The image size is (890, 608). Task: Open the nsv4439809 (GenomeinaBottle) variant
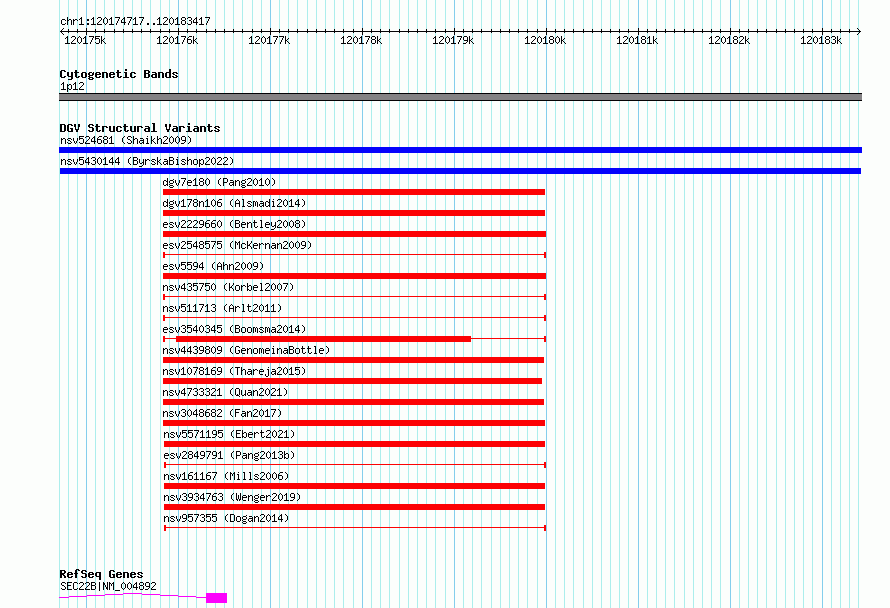coord(246,350)
